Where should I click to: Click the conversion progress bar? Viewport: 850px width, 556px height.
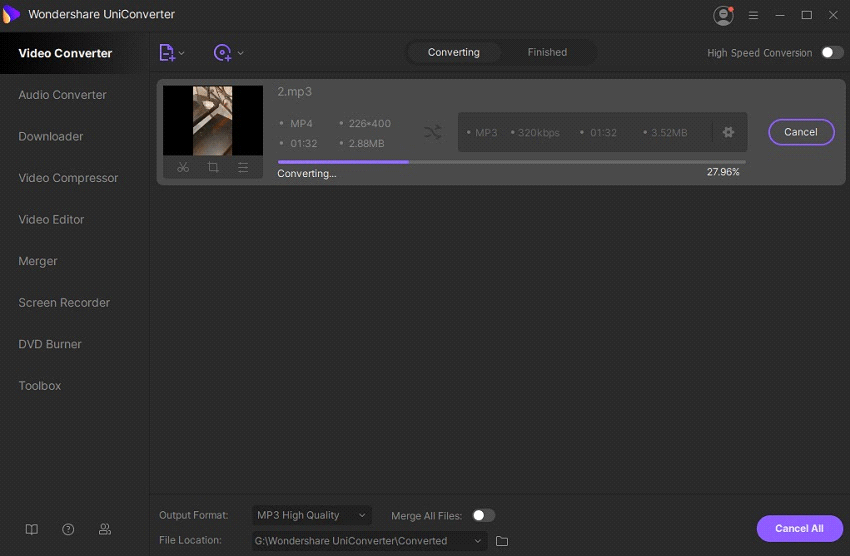(x=511, y=161)
